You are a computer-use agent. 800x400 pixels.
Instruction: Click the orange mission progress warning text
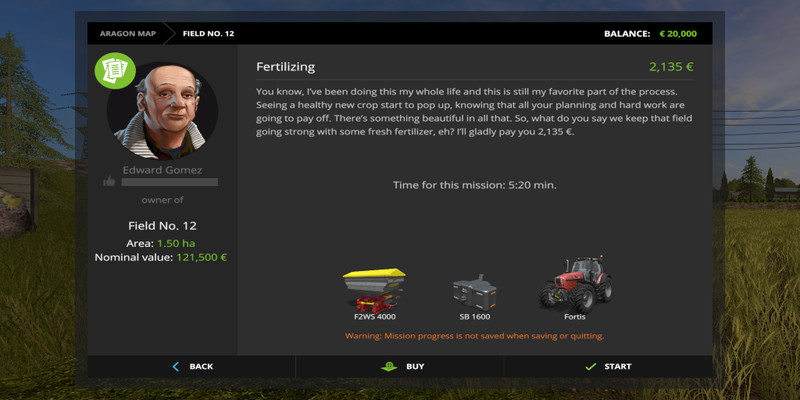(x=474, y=336)
